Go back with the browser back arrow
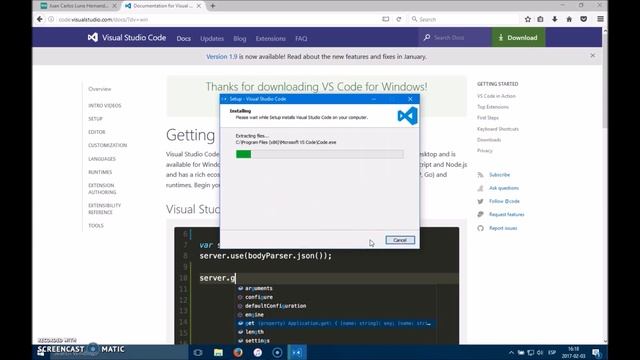 click(x=40, y=19)
